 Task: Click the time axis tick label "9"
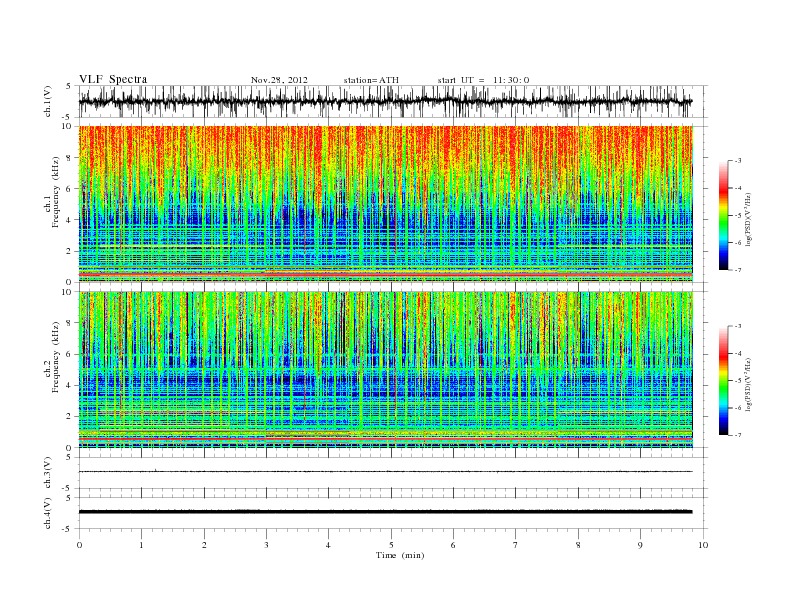(640, 545)
